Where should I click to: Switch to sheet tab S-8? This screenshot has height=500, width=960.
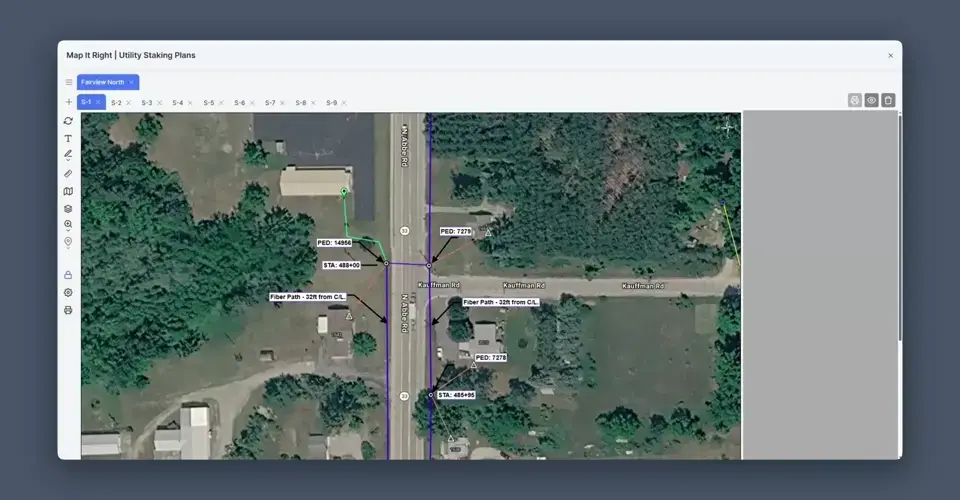coord(301,103)
